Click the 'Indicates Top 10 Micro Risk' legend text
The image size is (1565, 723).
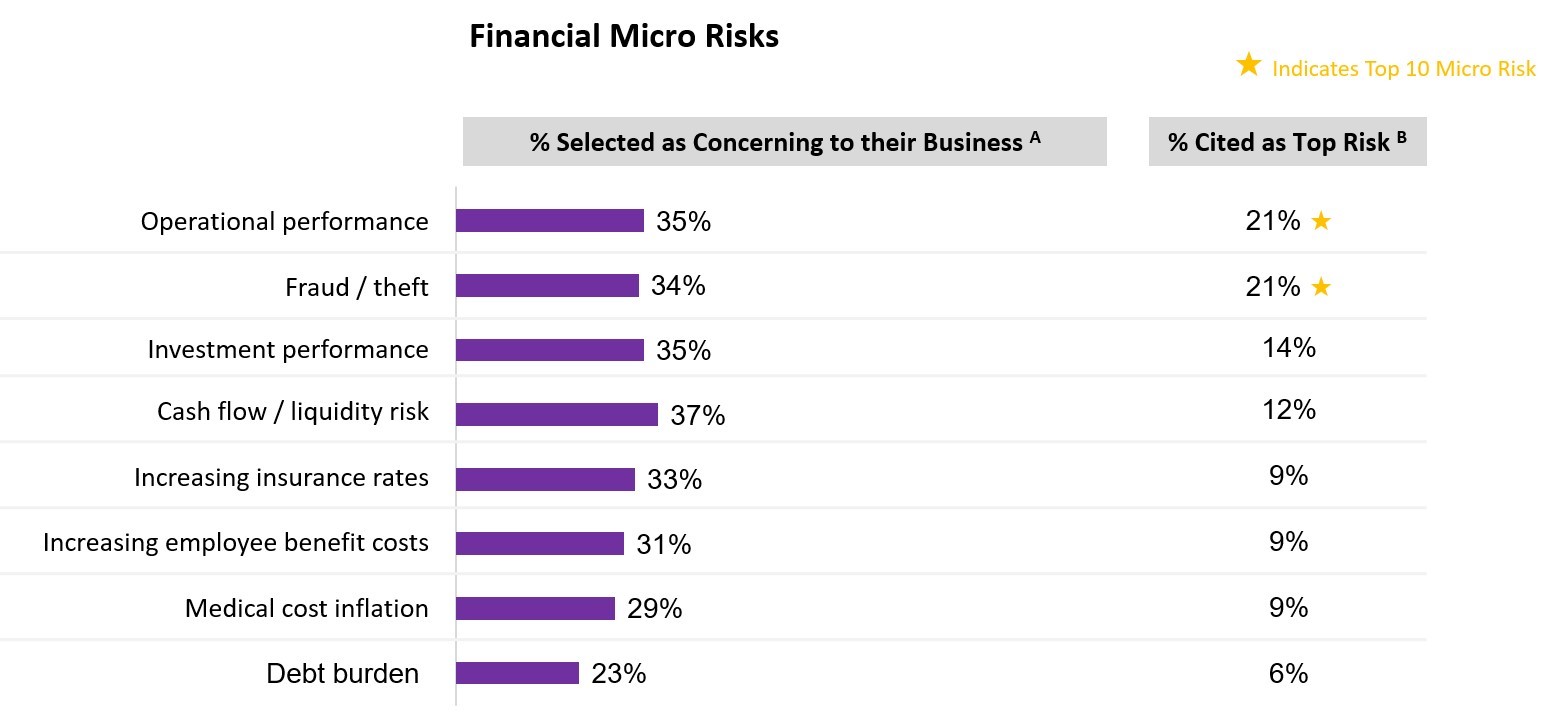[x=1404, y=69]
